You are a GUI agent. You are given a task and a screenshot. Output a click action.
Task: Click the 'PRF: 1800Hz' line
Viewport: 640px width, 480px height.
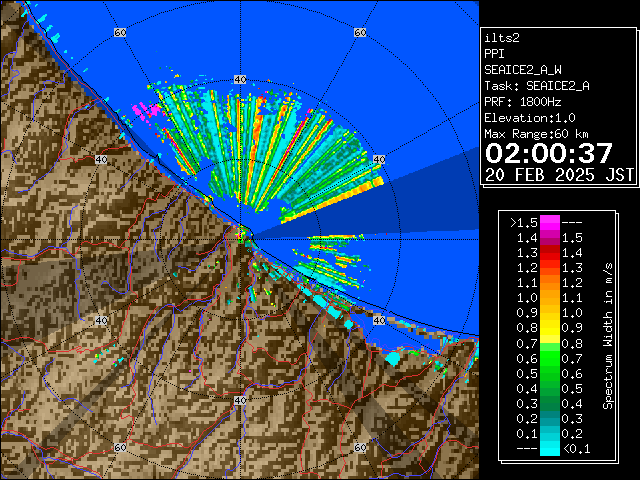523,102
